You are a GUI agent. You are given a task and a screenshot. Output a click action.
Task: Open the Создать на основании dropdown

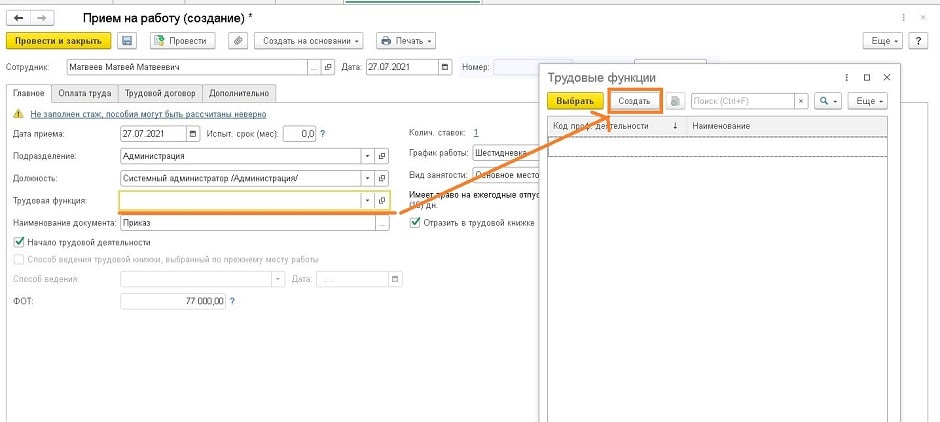click(x=310, y=41)
